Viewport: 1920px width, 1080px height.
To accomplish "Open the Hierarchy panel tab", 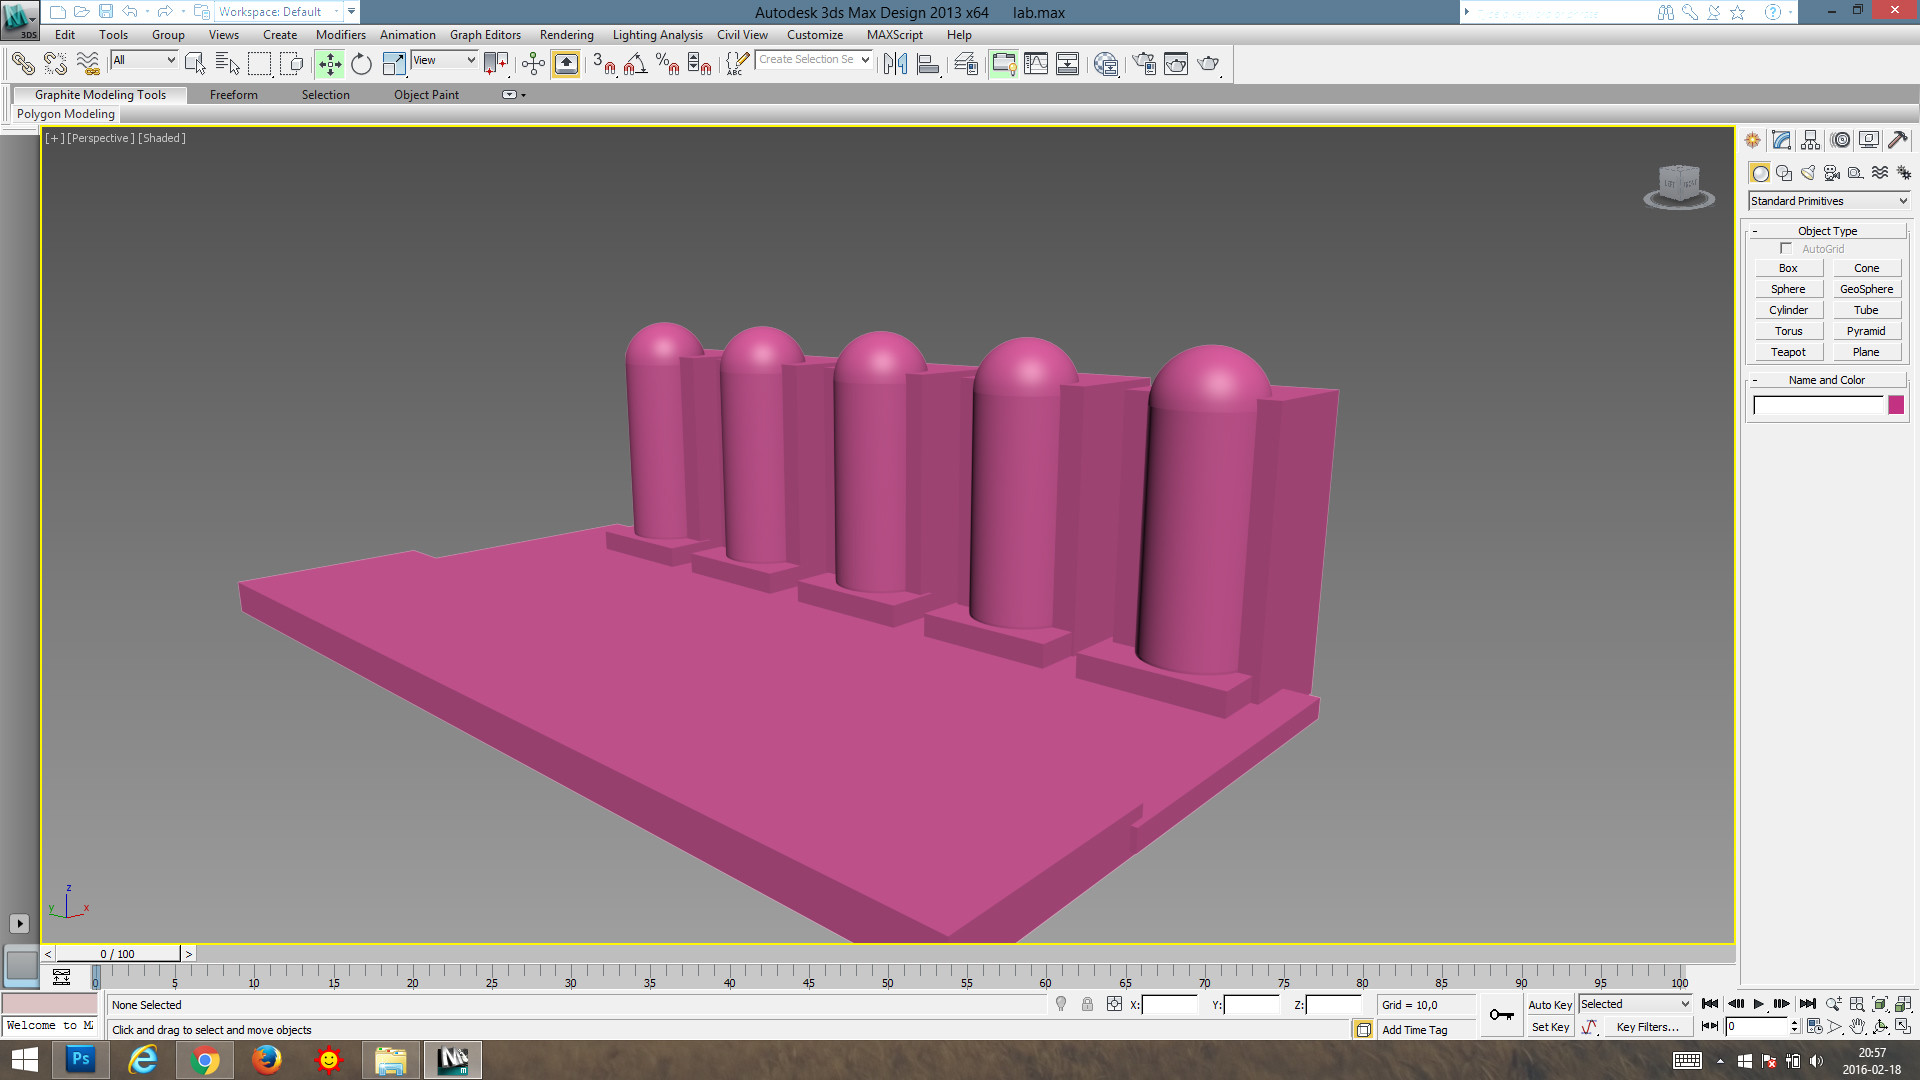I will (x=1811, y=140).
